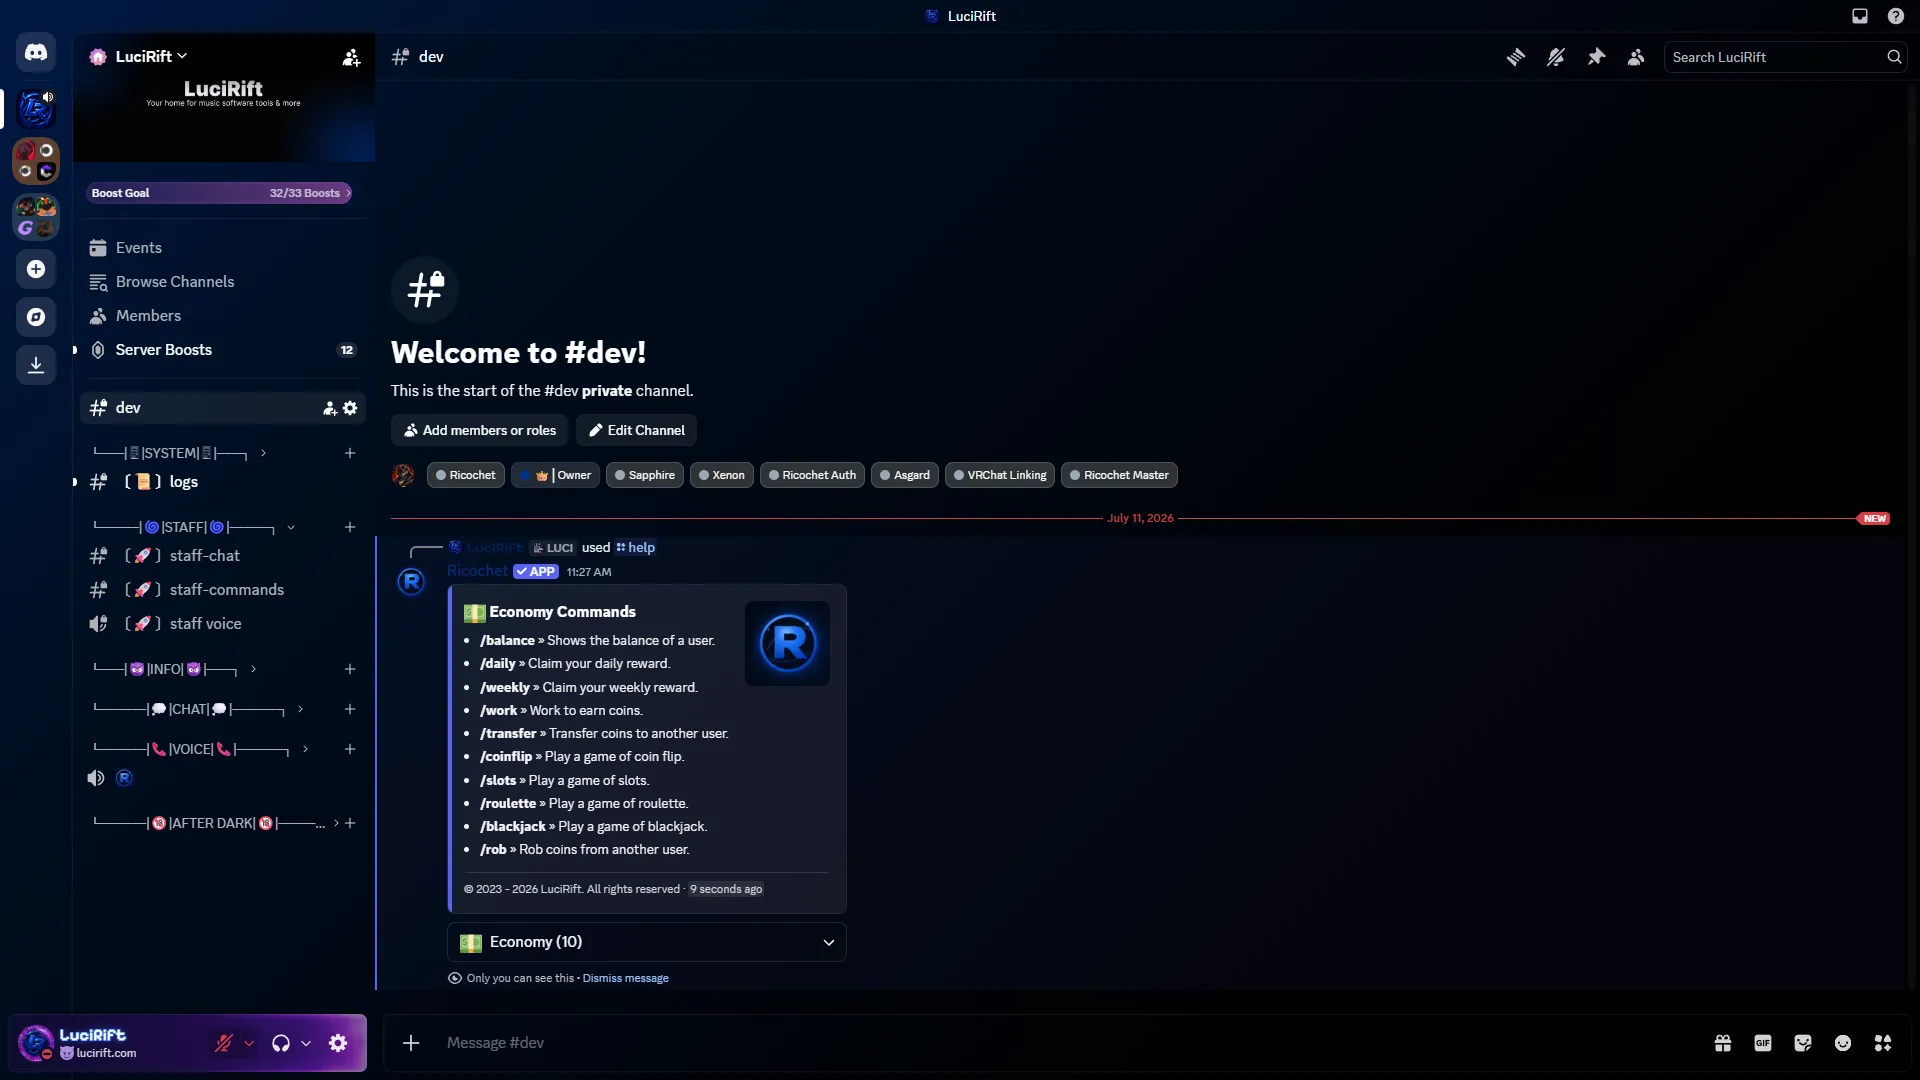Expand the CHAT category
This screenshot has width=1920, height=1080.
198,709
